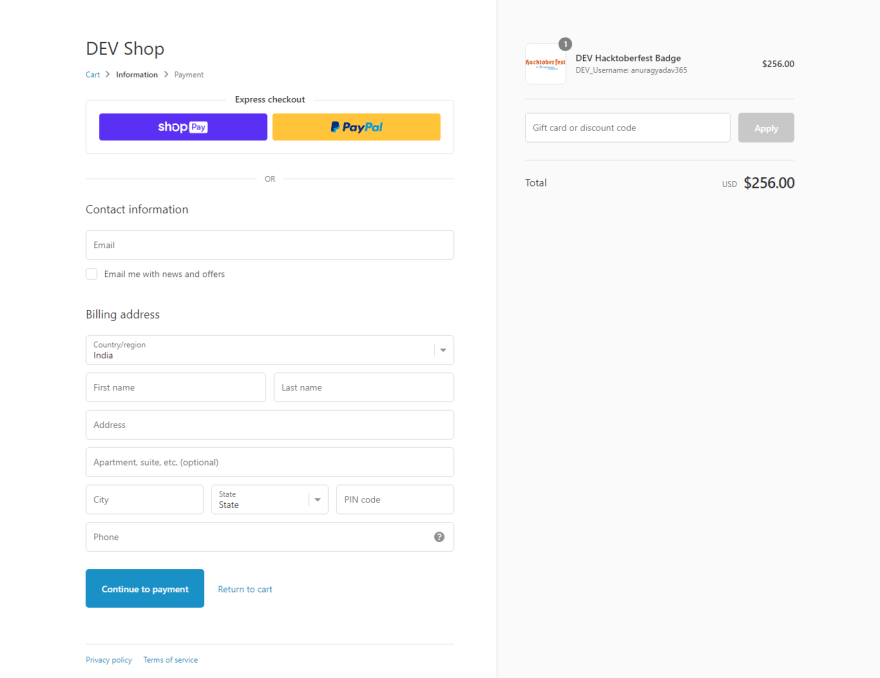Image resolution: width=880 pixels, height=678 pixels.
Task: Click the Total label
Action: coord(535,183)
